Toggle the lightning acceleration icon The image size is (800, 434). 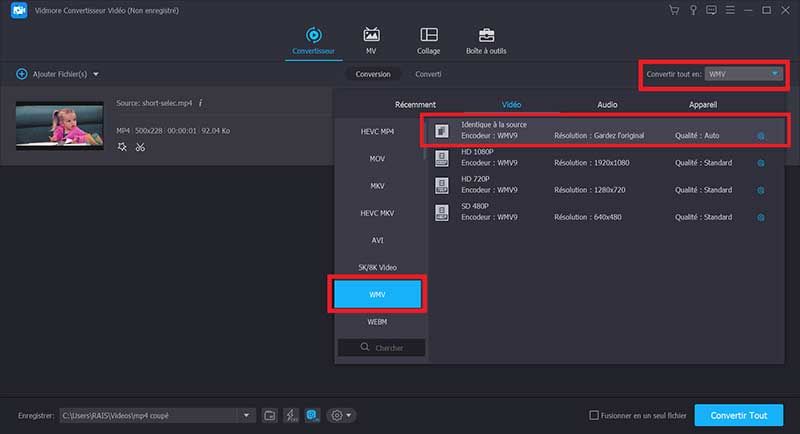291,415
